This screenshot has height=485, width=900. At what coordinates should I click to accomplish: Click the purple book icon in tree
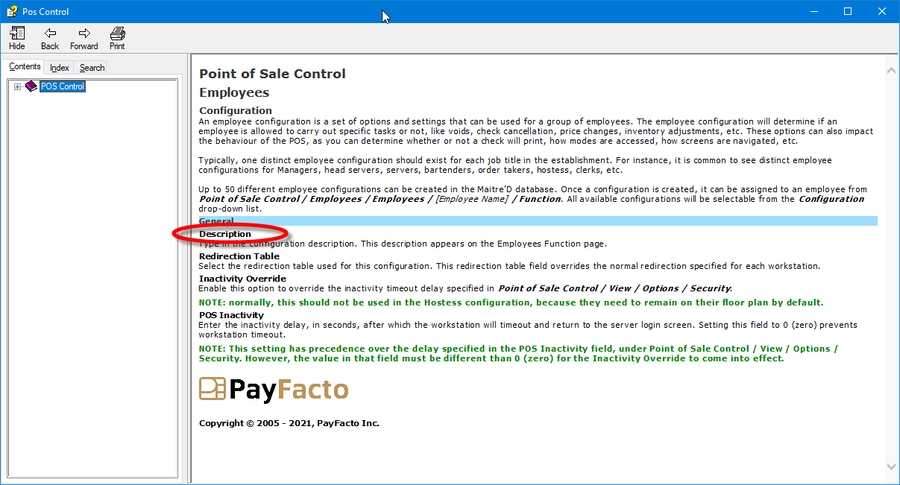pyautogui.click(x=31, y=87)
